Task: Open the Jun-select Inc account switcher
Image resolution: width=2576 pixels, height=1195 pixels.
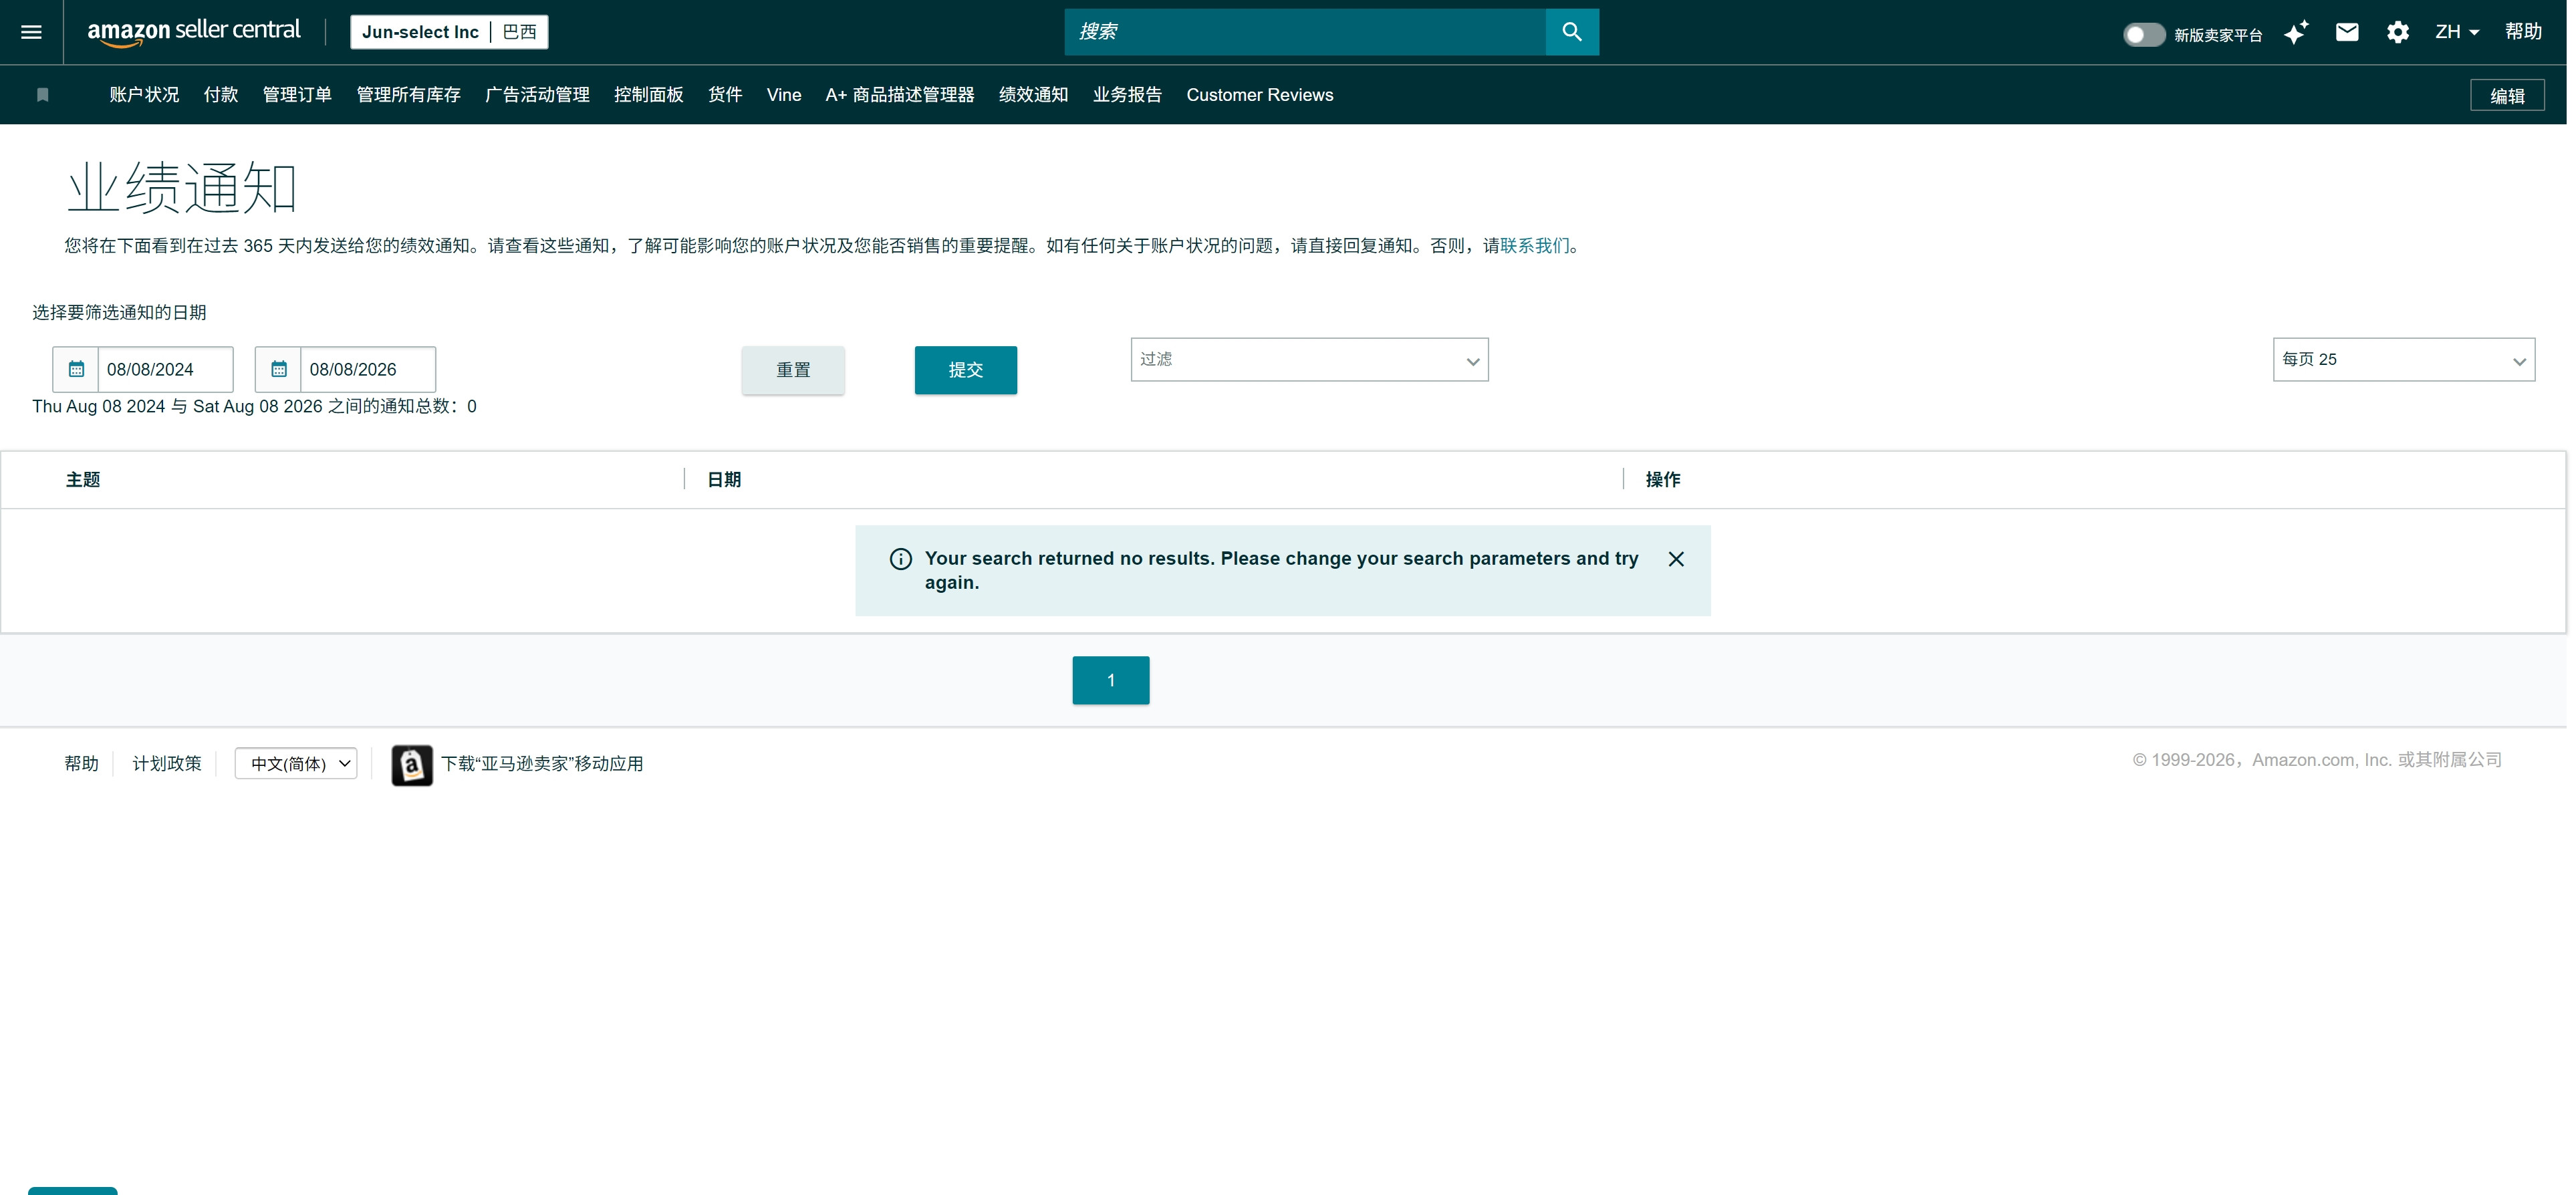Action: [449, 32]
